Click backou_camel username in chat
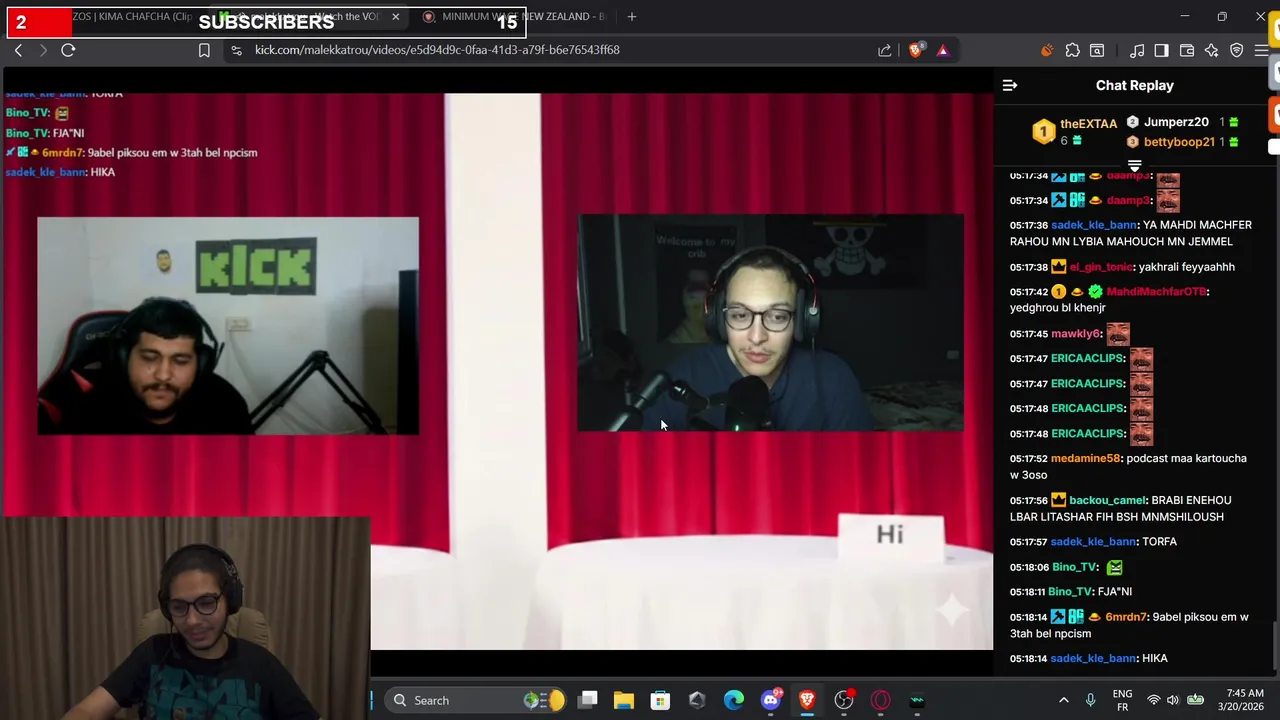This screenshot has width=1280, height=720. click(x=1107, y=500)
